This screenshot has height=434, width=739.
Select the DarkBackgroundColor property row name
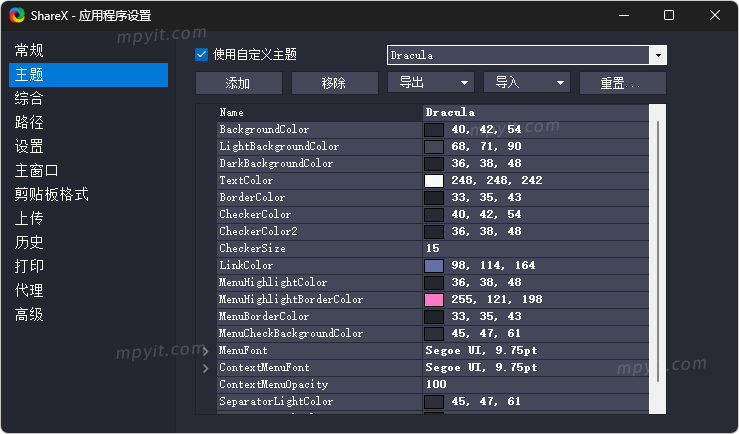coord(276,164)
